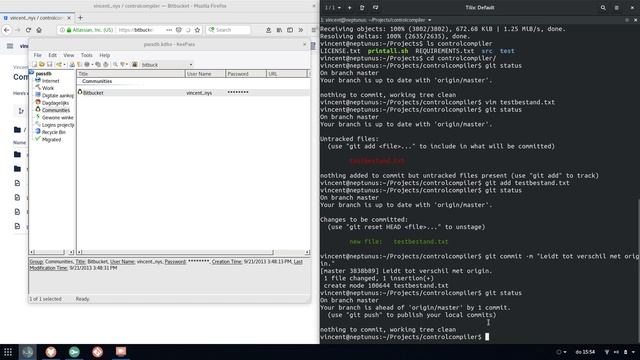Screen dimensions: 640x360
Task: Click Title column header in KeePass
Action: tap(131, 74)
